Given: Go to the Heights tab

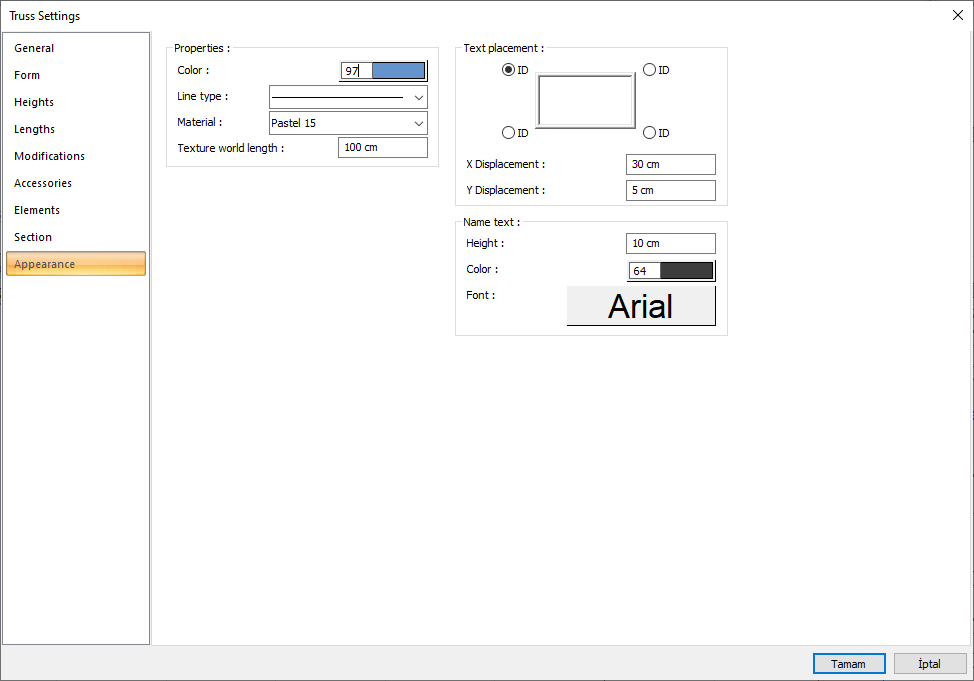Looking at the screenshot, I should [x=34, y=102].
